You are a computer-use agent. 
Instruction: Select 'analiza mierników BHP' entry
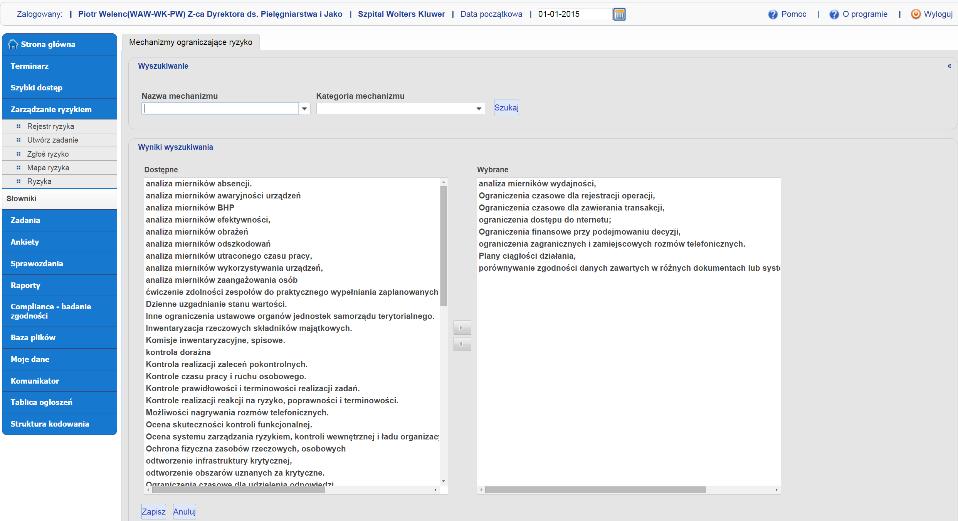click(190, 208)
